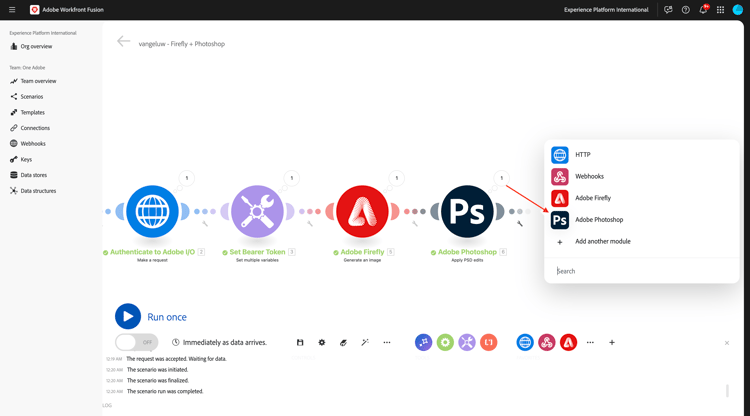Click the HTTP favorite icon in bottom toolbar
750x416 pixels.
click(525, 342)
